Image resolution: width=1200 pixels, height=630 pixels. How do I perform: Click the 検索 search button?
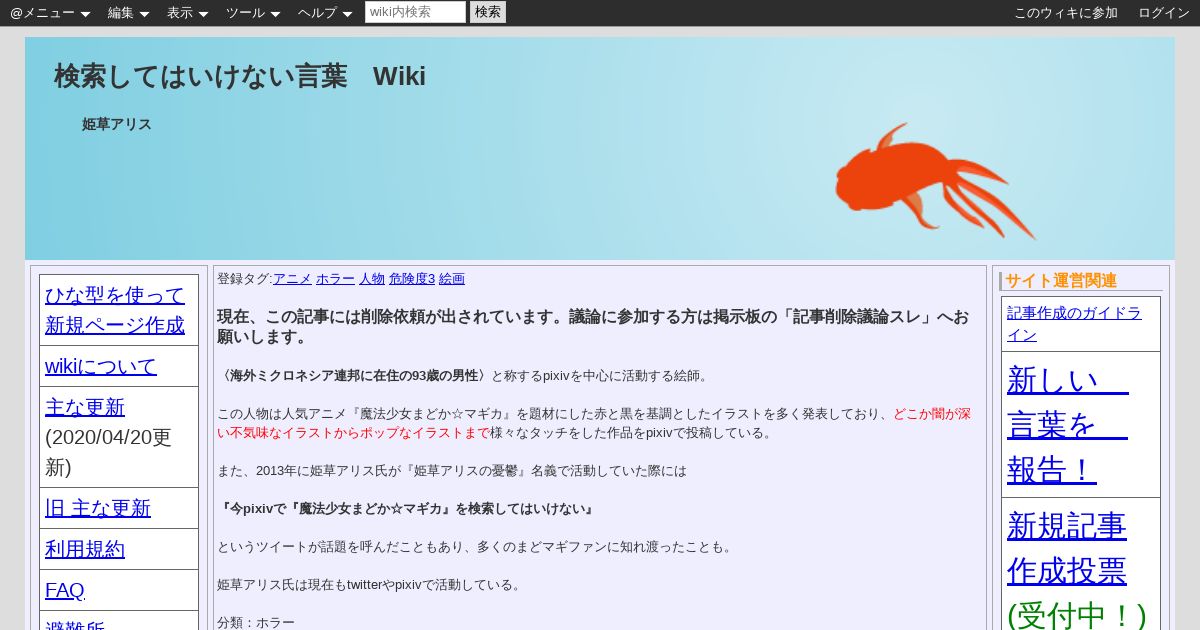coord(488,12)
